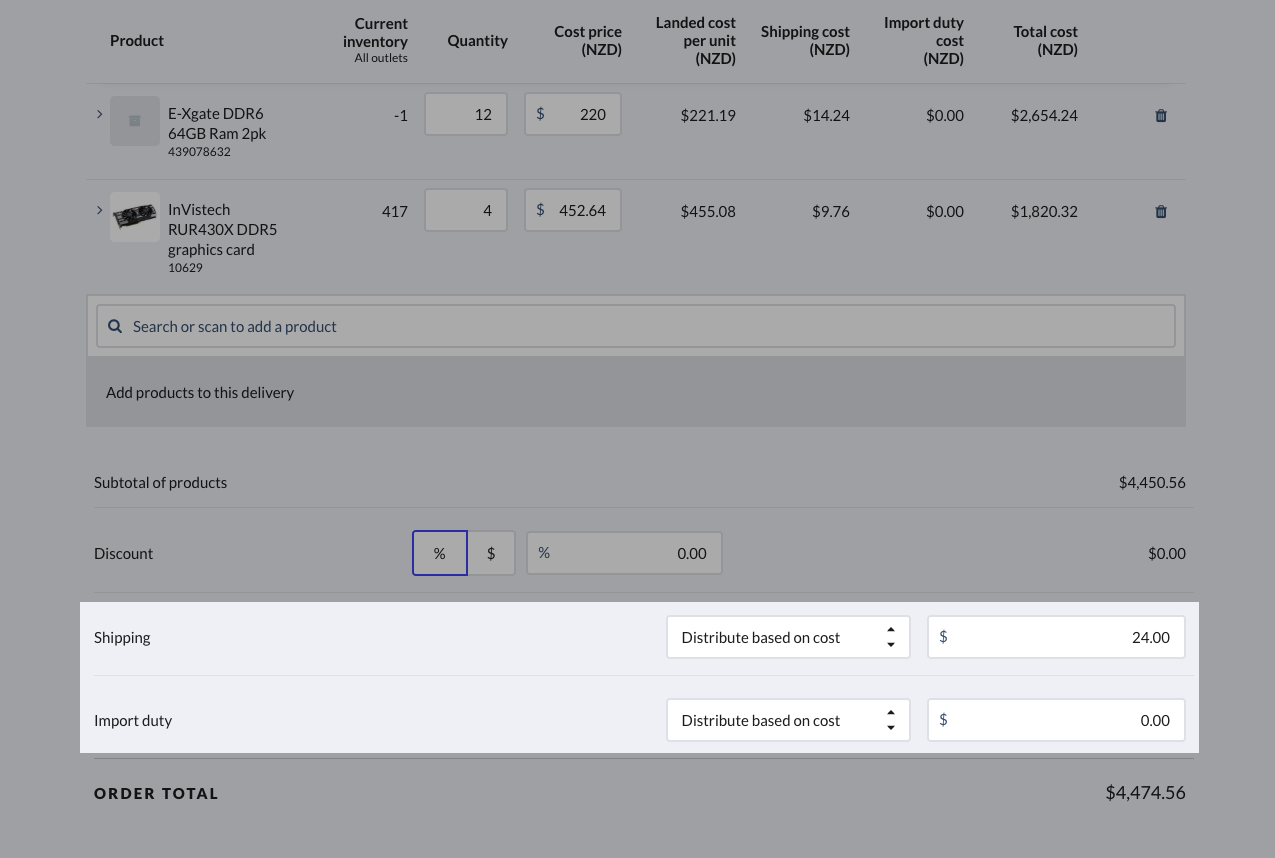Edit quantity for E-Xgate DDR6 Ram

[x=466, y=114]
